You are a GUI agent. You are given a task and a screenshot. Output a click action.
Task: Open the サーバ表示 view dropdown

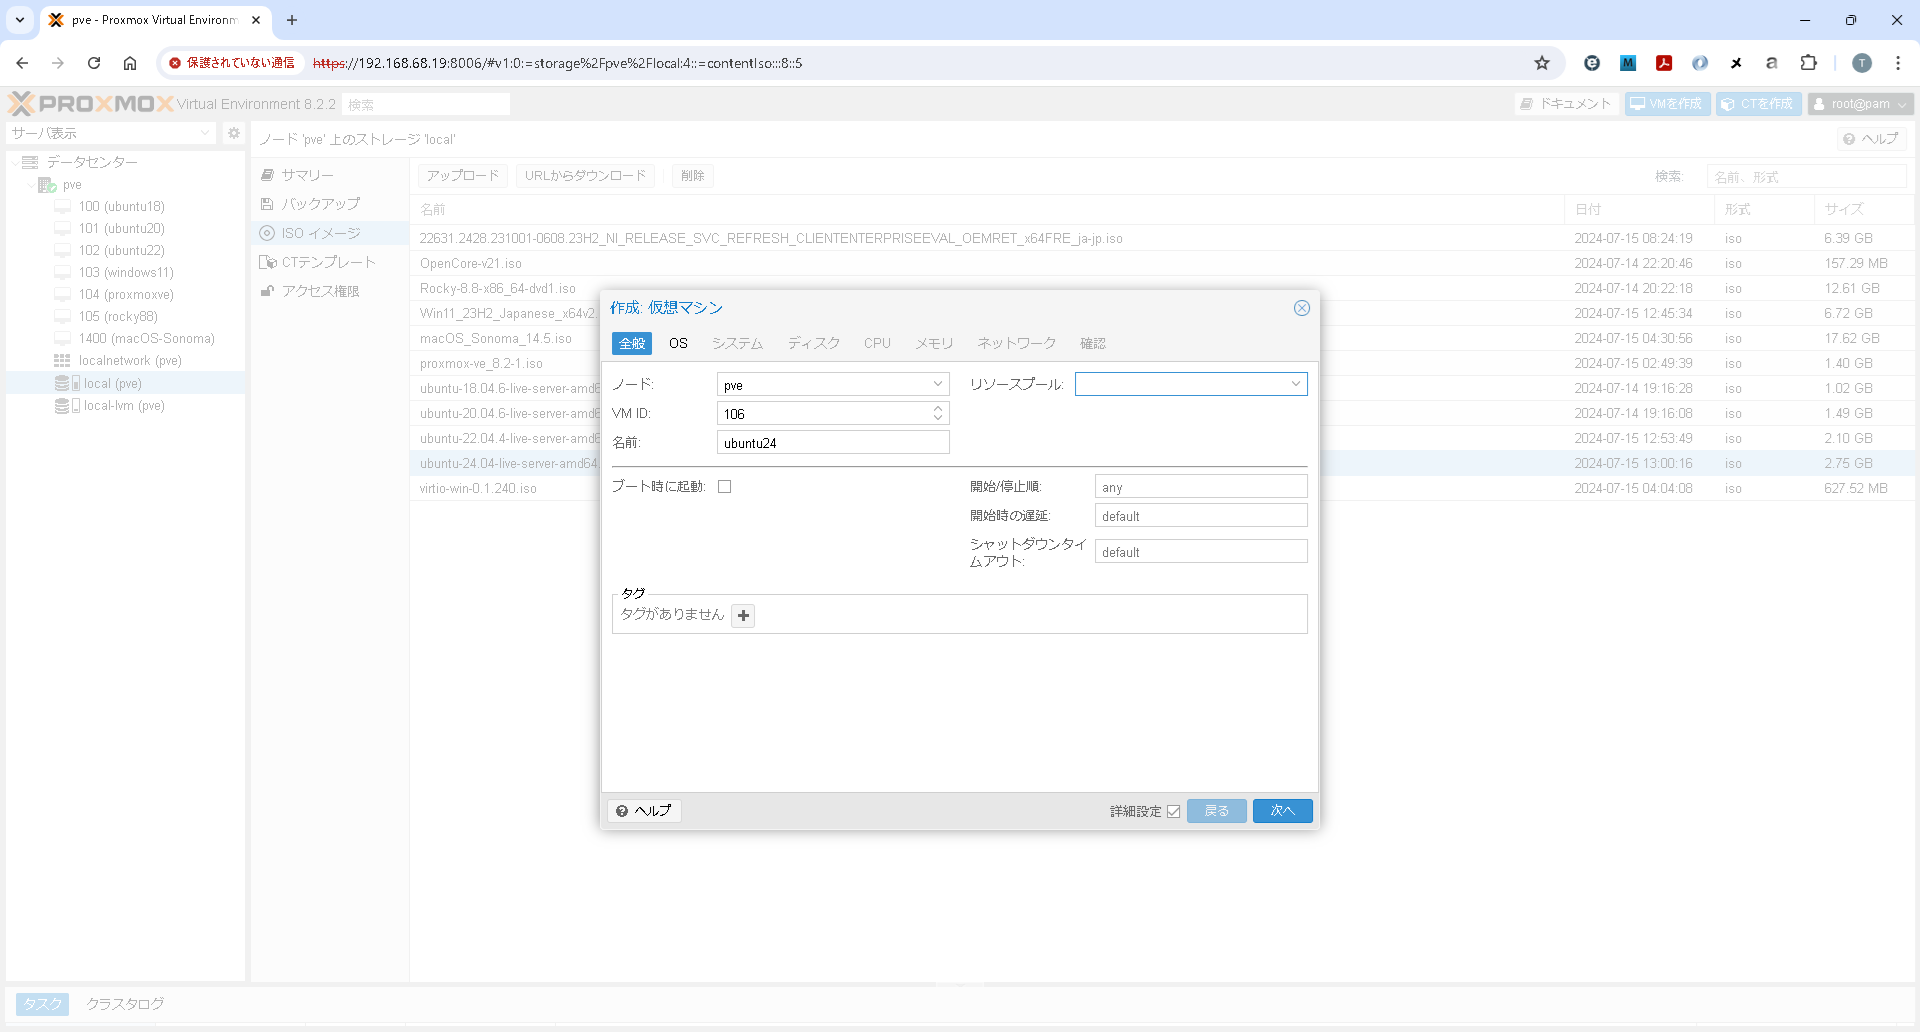coord(111,133)
